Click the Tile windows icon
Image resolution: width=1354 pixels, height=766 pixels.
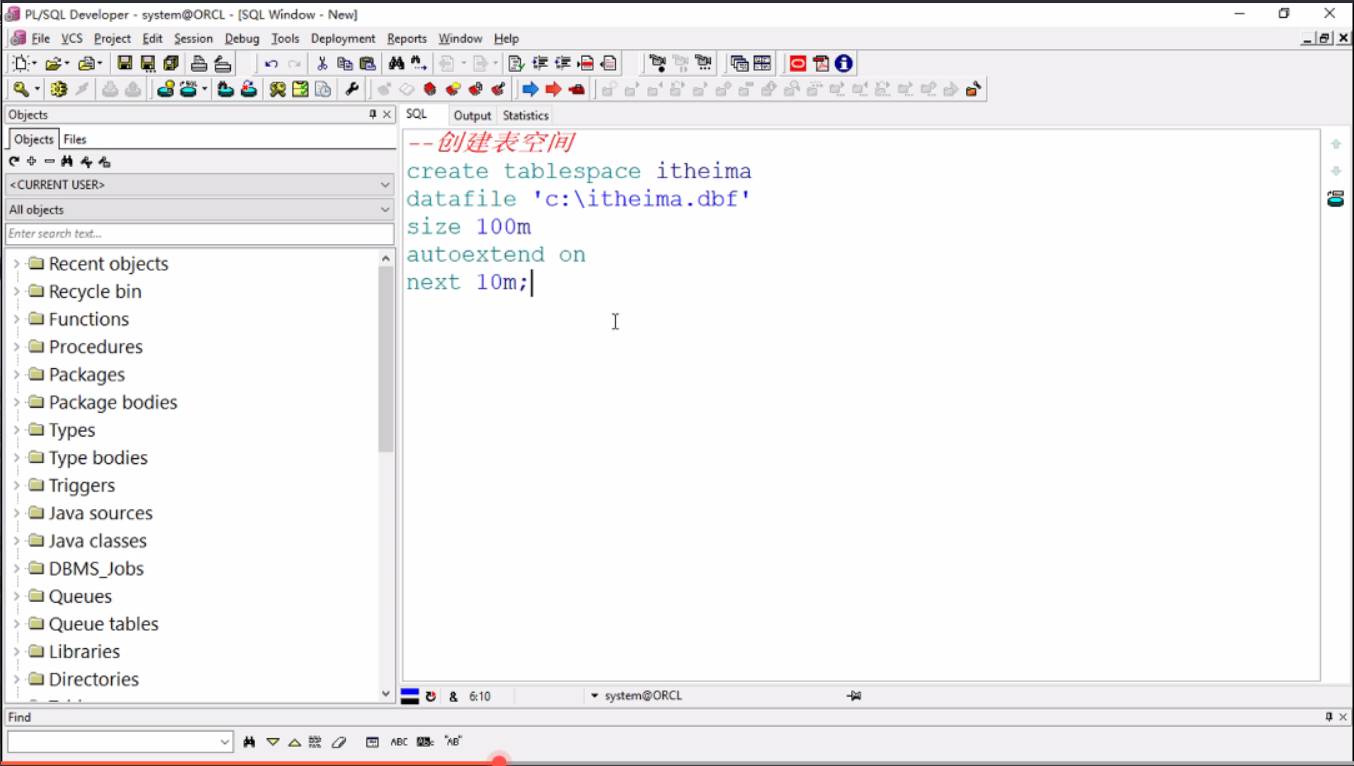pos(762,63)
